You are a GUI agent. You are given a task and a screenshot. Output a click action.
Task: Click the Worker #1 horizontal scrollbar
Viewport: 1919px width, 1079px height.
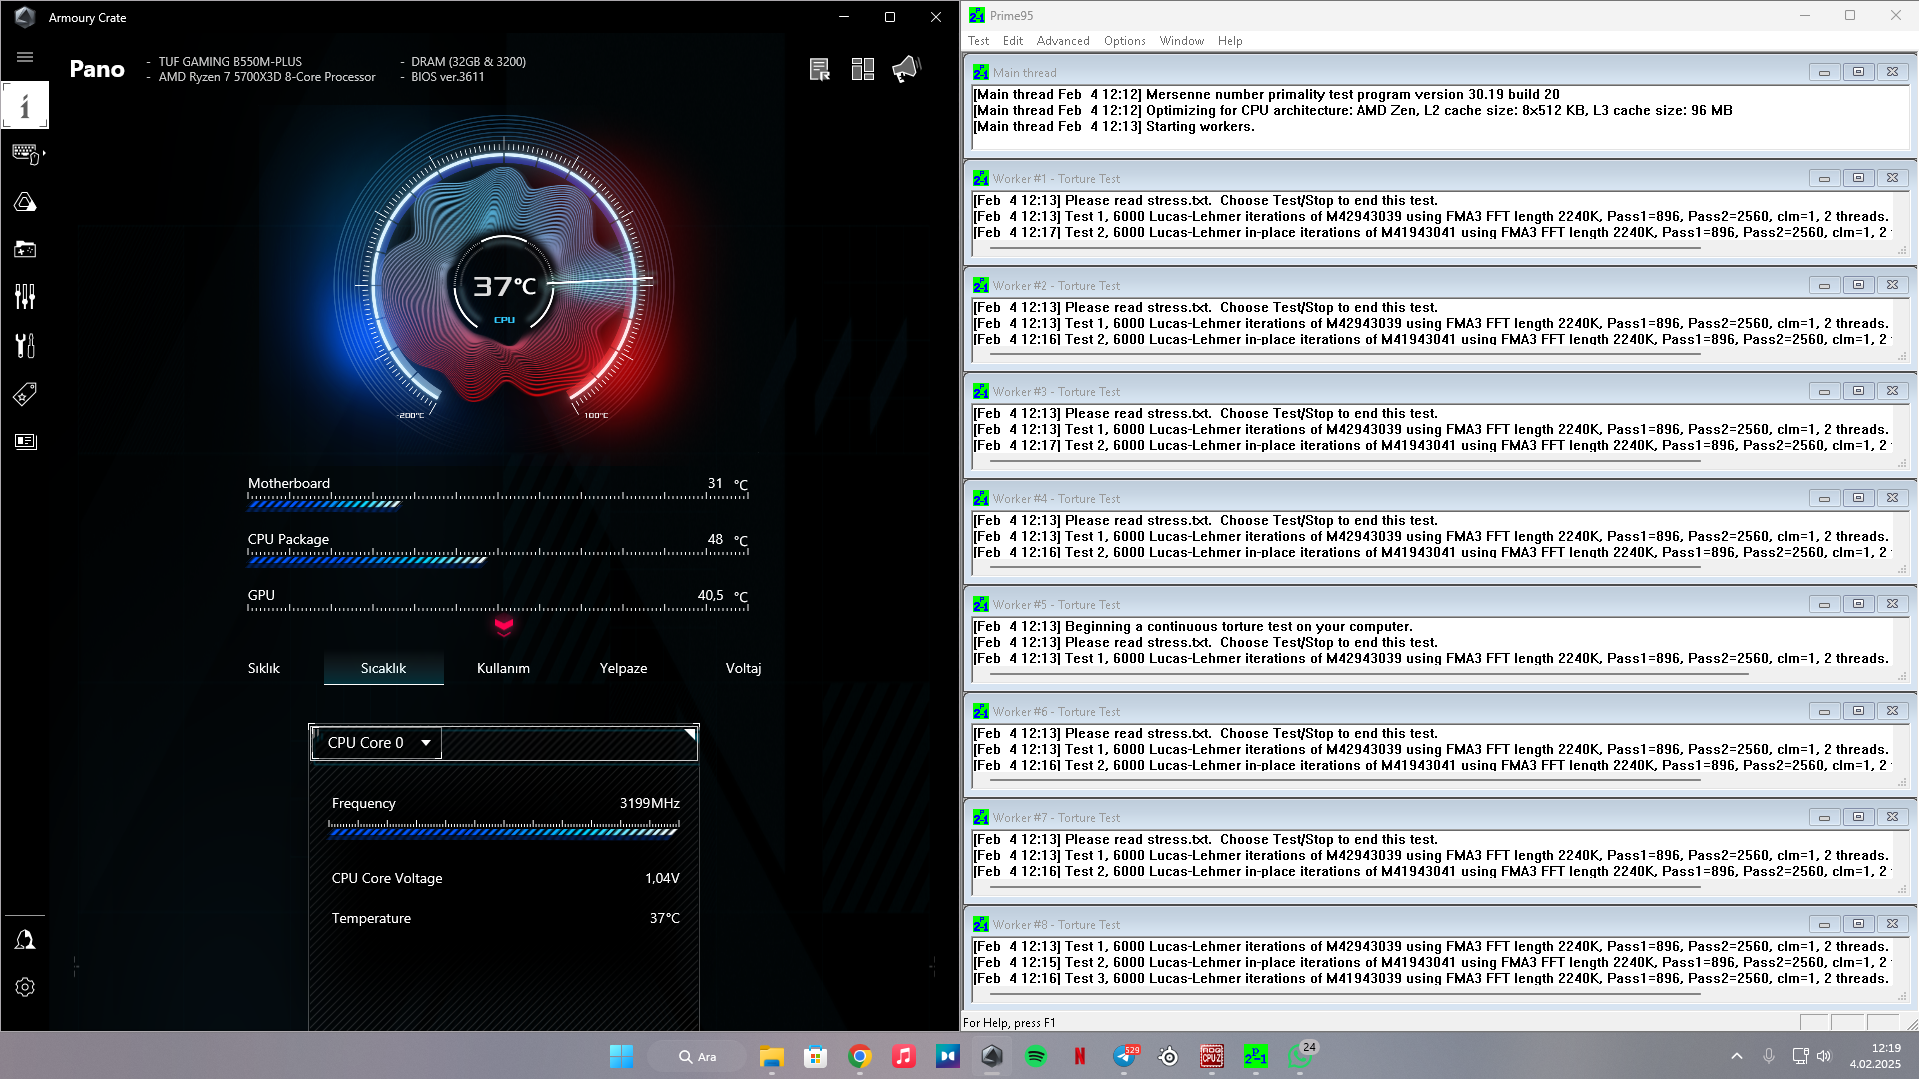coord(1345,248)
